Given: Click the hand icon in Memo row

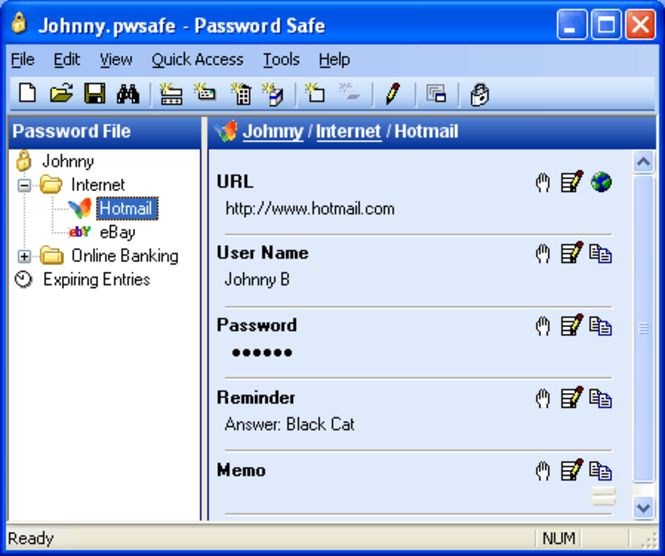Looking at the screenshot, I should click(542, 471).
